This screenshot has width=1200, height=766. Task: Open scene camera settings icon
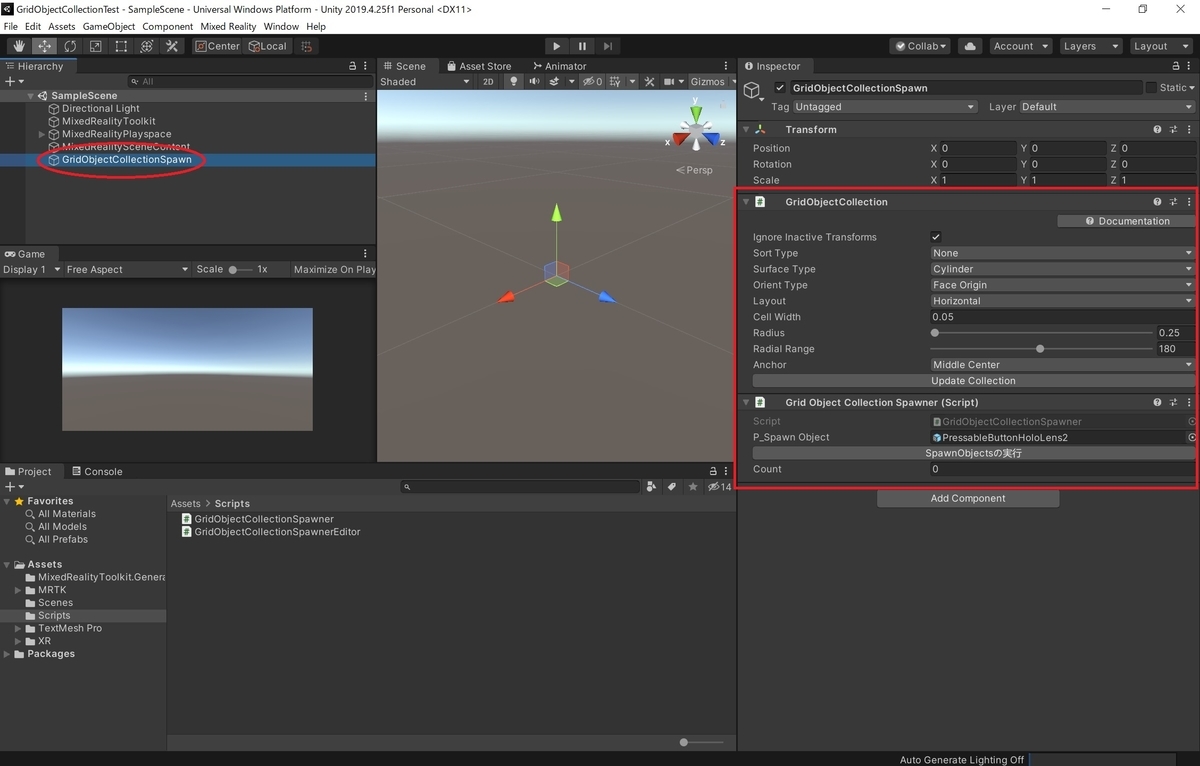[x=669, y=82]
